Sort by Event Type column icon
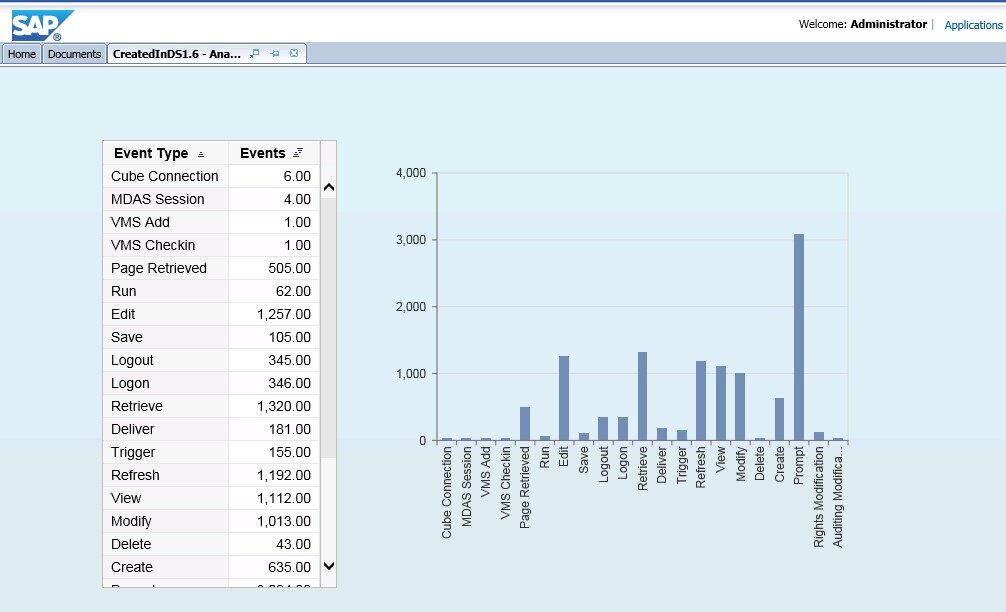 pyautogui.click(x=201, y=154)
